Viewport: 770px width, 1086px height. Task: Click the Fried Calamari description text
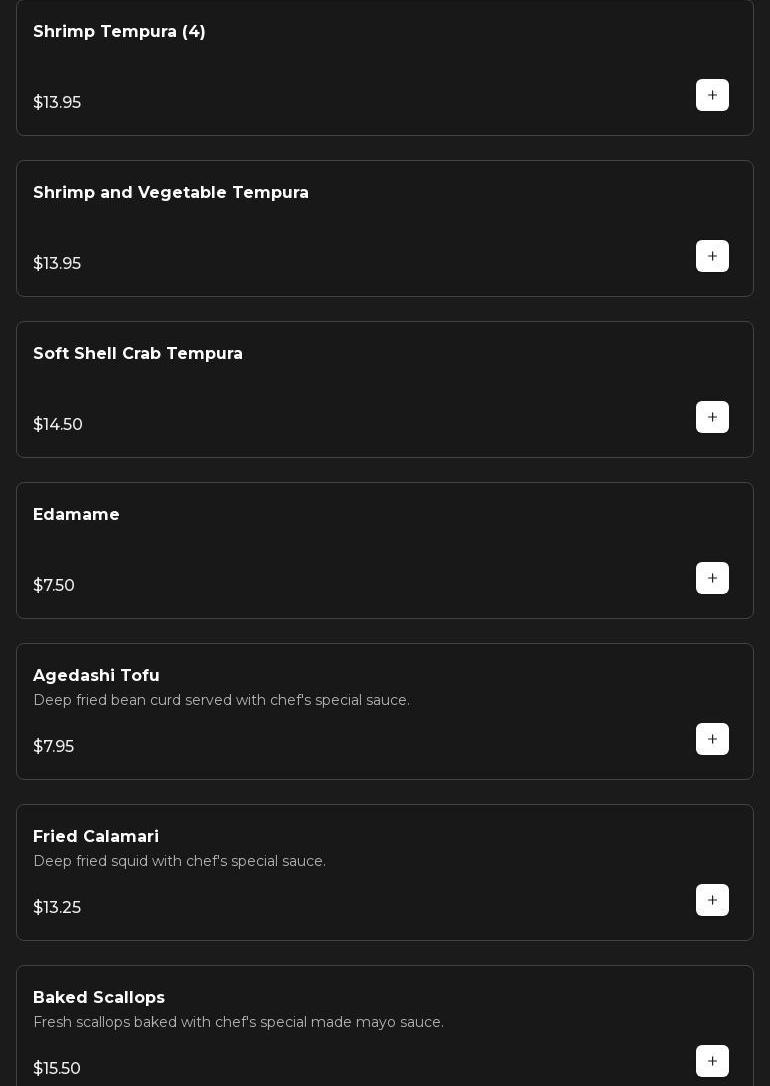tap(179, 861)
